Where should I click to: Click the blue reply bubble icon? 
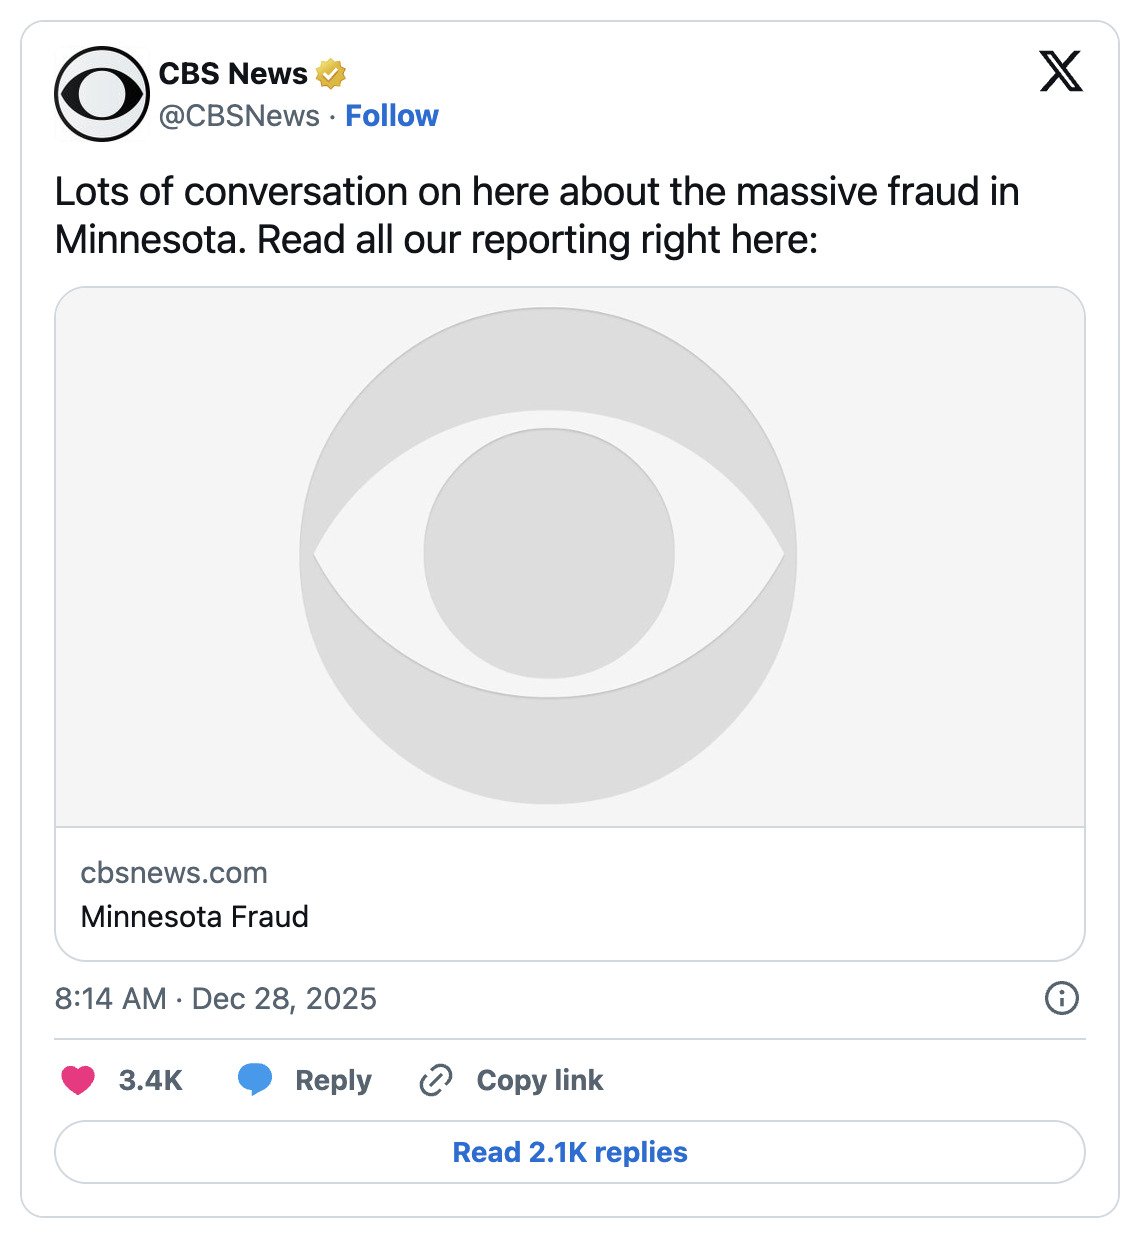(255, 1080)
